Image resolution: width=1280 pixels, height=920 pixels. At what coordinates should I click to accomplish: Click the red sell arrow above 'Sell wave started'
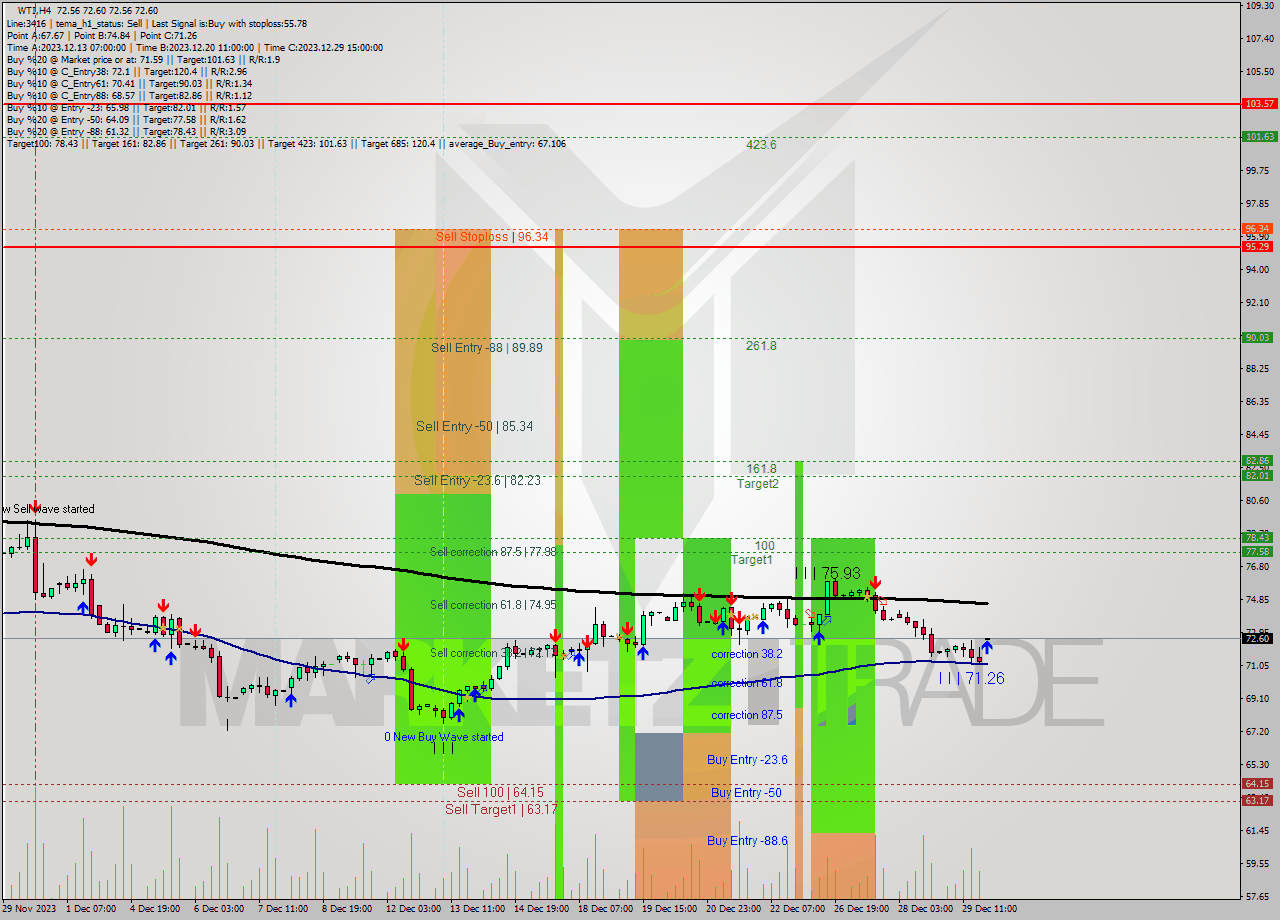(35, 506)
